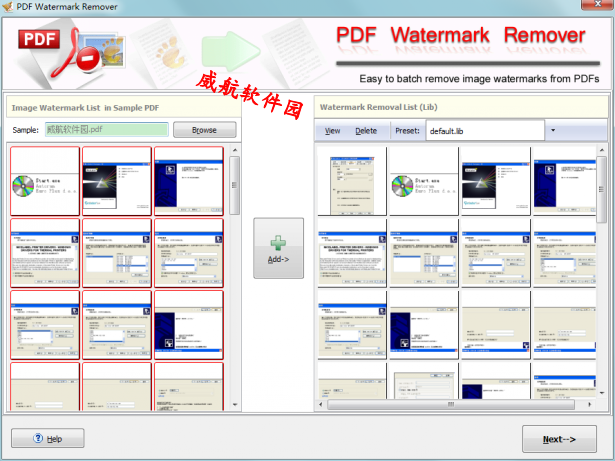This screenshot has width=615, height=461.
Task: Select the license text thumbnail in removal list
Action: (352, 253)
